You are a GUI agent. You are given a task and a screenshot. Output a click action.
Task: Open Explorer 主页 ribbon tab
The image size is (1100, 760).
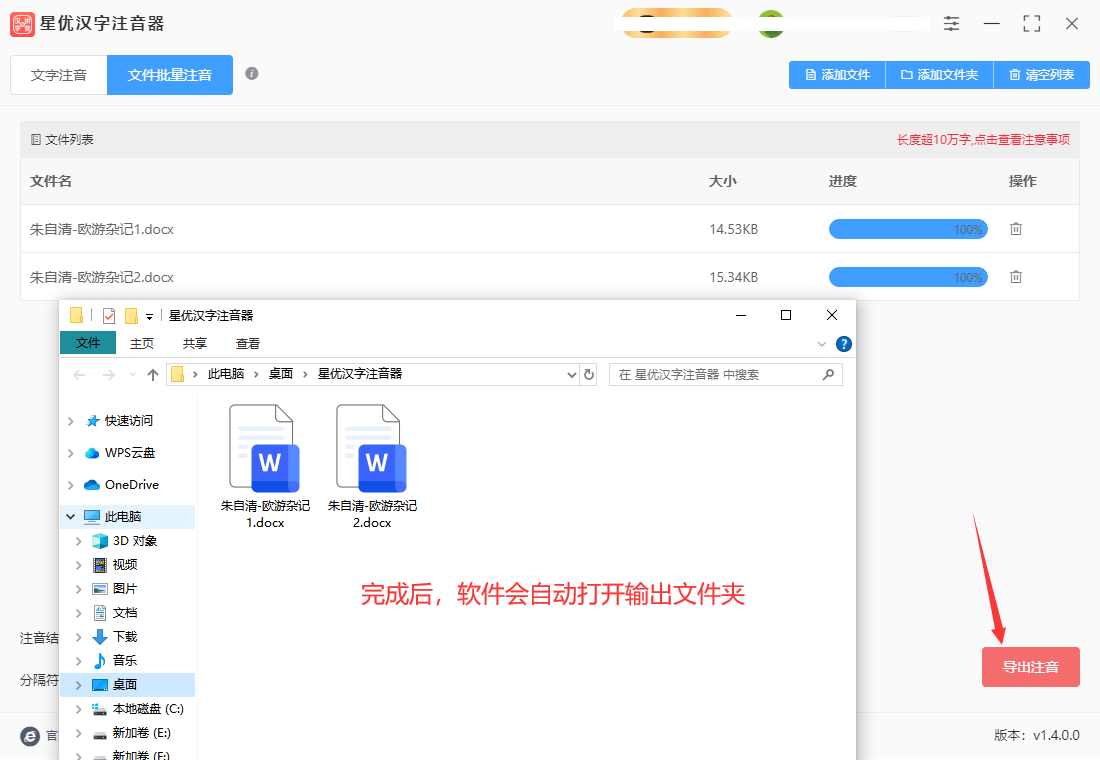[142, 344]
